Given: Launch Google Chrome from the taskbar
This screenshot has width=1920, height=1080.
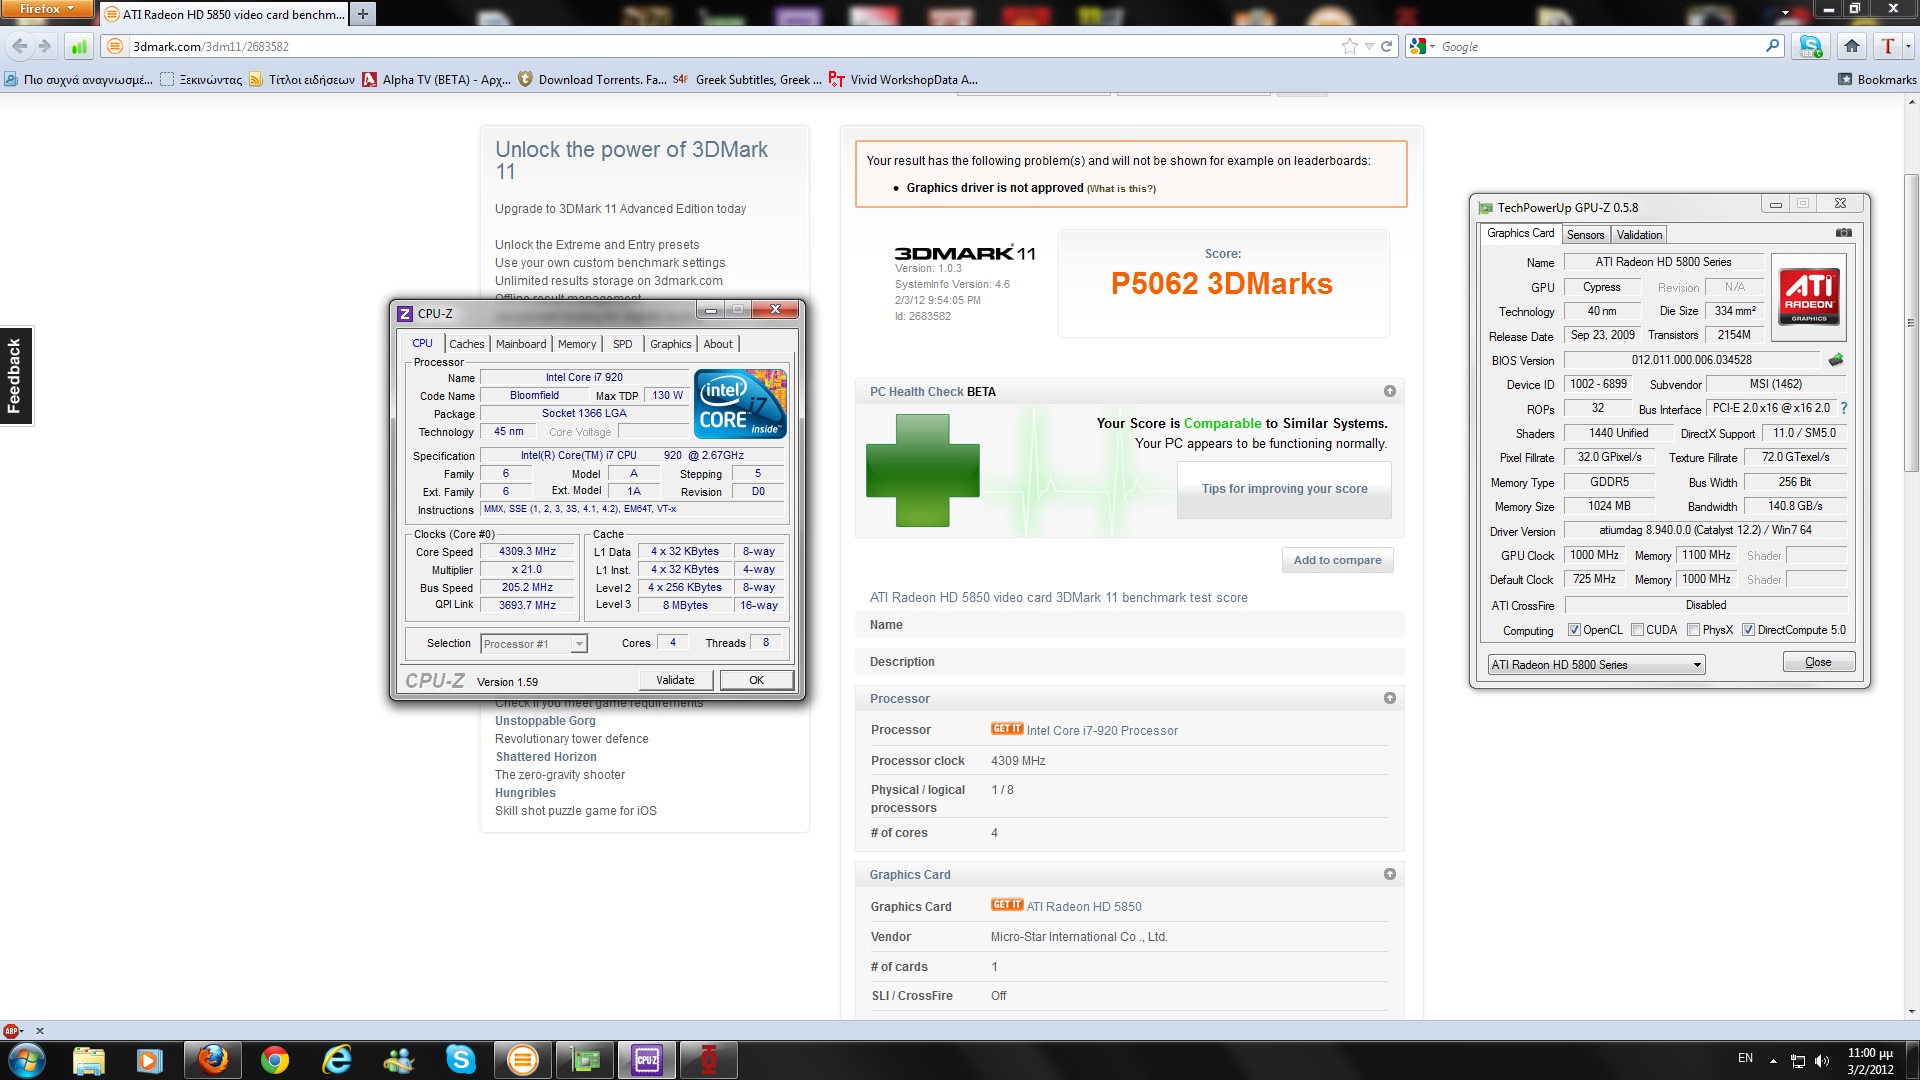Looking at the screenshot, I should pyautogui.click(x=275, y=1060).
